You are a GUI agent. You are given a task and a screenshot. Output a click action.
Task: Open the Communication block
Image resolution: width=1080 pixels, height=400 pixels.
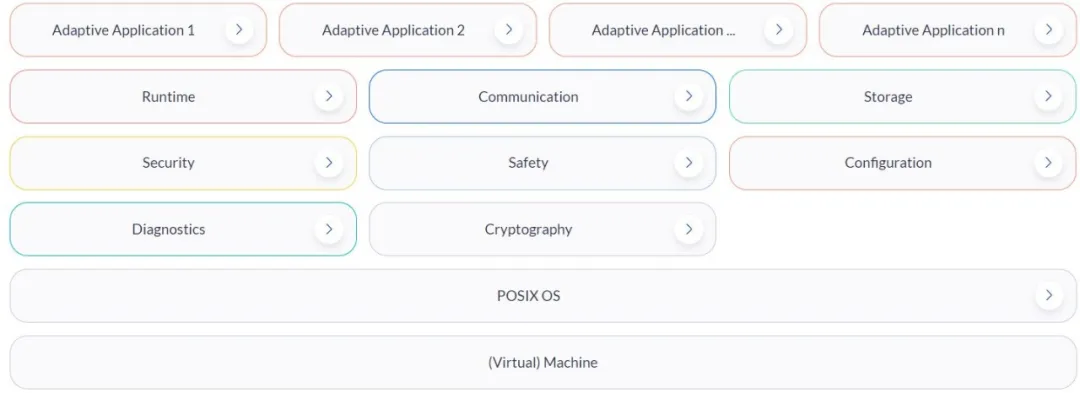(x=543, y=96)
